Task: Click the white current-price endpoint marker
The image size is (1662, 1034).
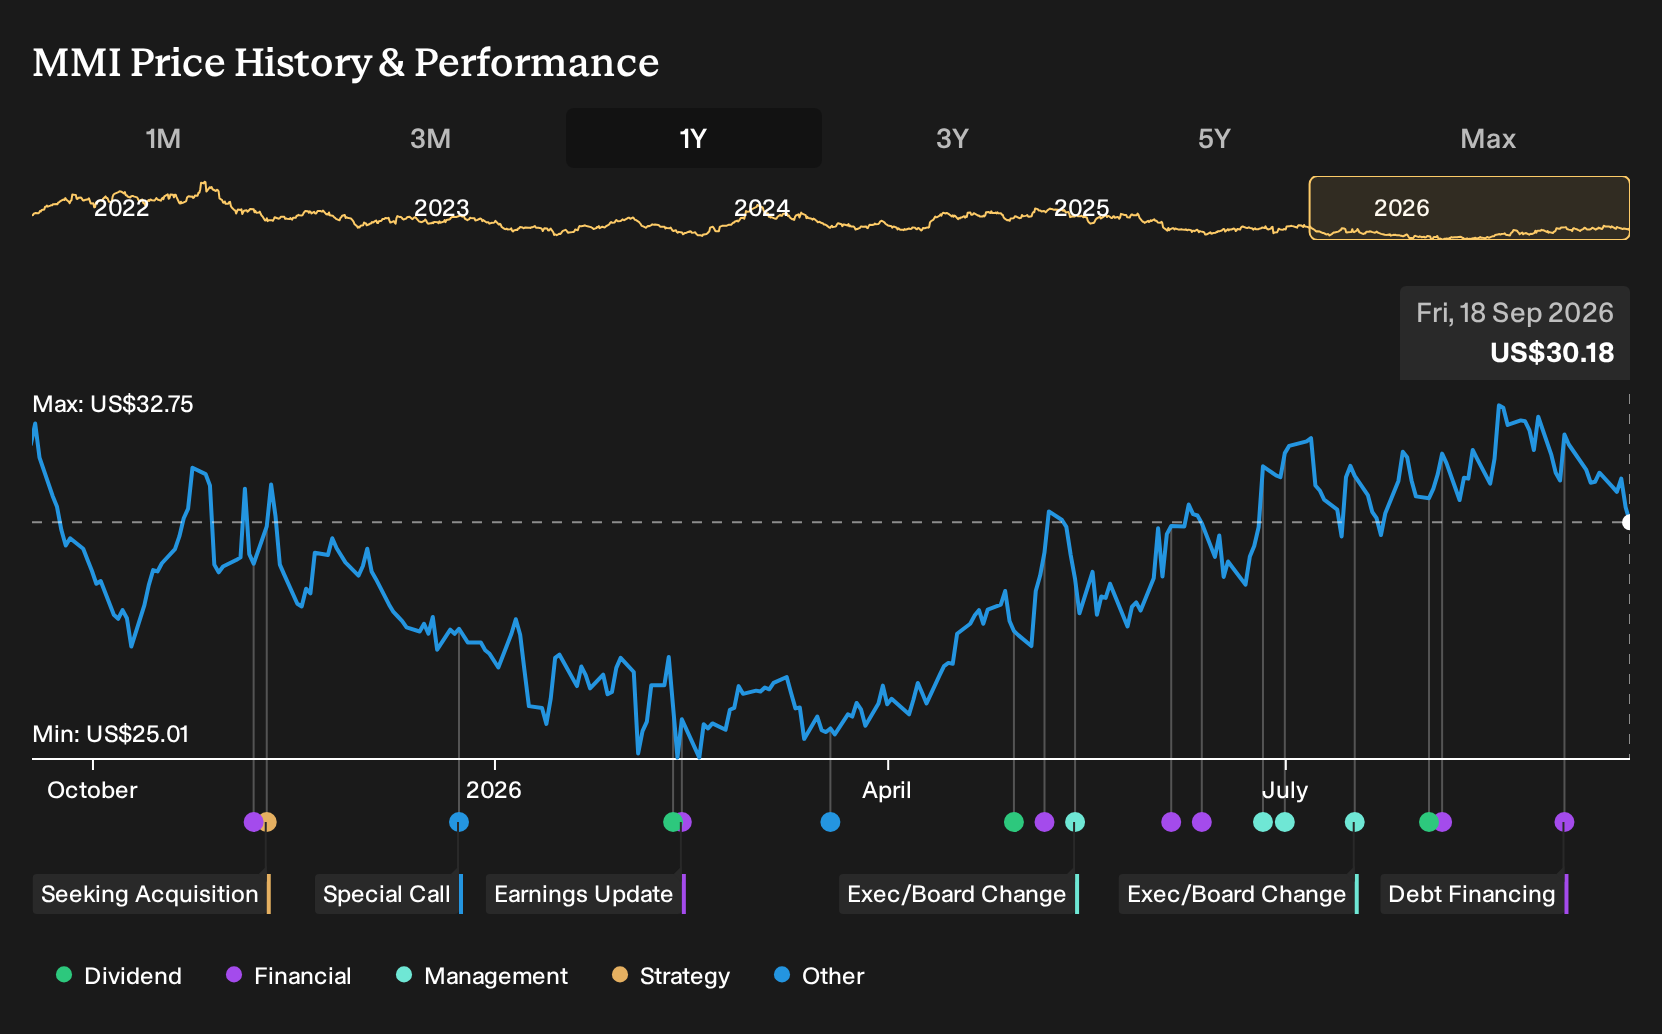Action: (1627, 522)
